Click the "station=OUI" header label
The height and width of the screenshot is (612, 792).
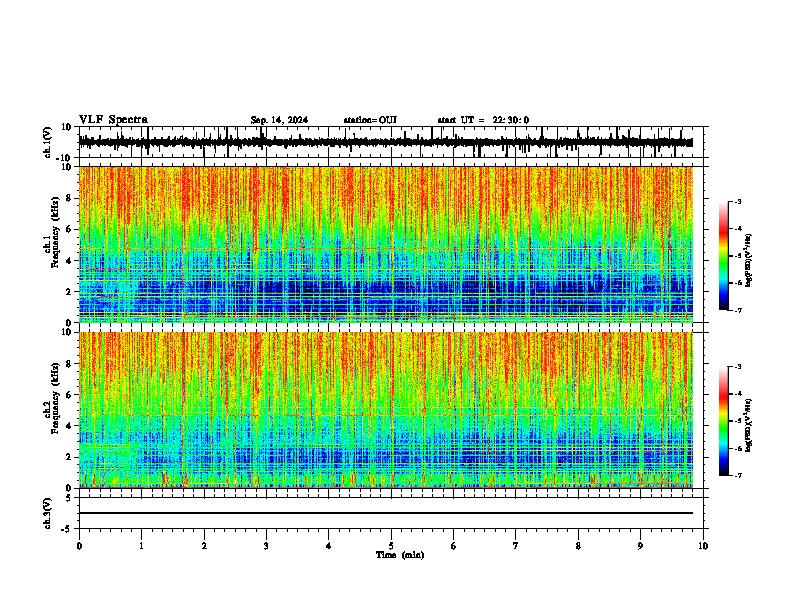(x=370, y=120)
